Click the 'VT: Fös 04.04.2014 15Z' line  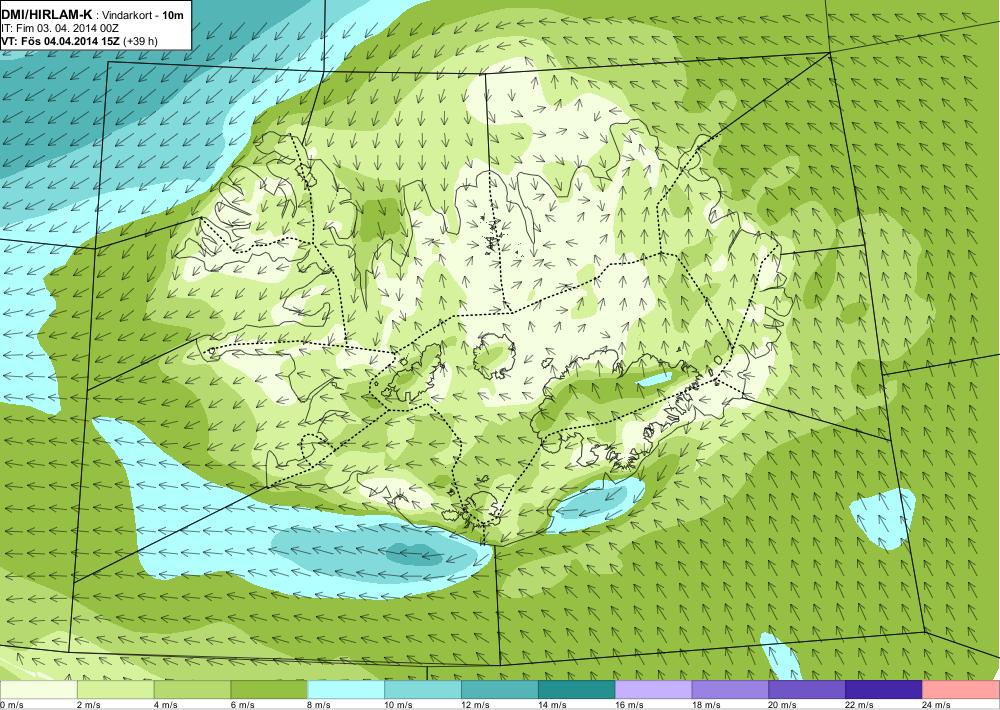(x=61, y=41)
